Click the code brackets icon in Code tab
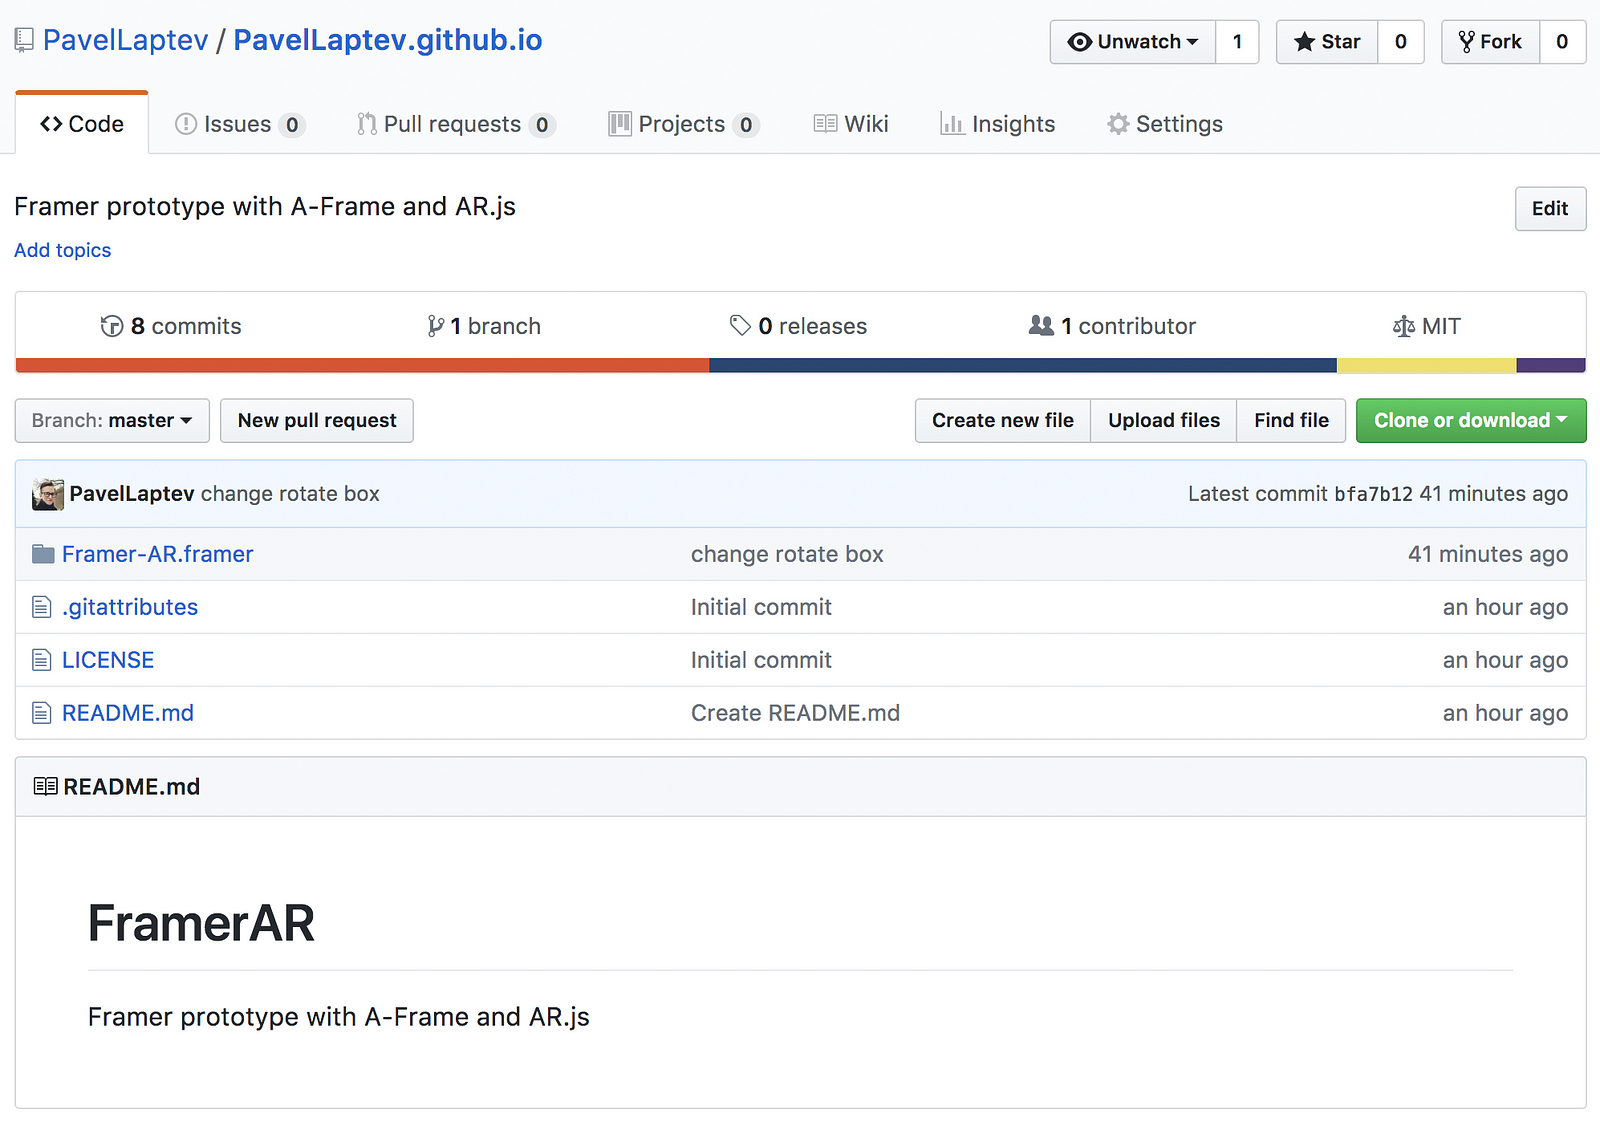Screen dimensions: 1600x1123 coord(51,124)
